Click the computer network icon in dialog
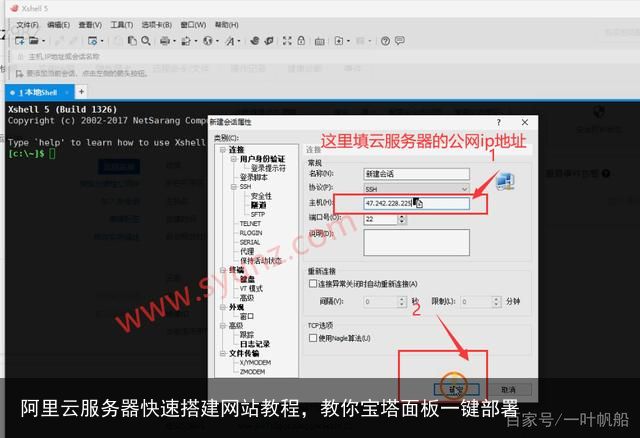The image size is (640, 438). coord(505,182)
